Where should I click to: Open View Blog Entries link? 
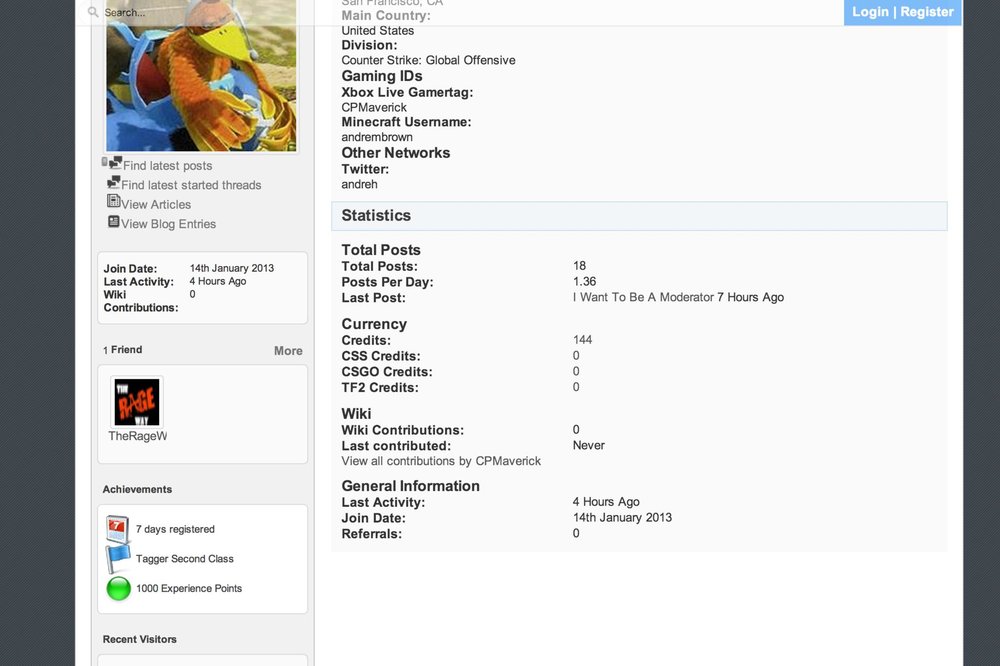tap(168, 224)
